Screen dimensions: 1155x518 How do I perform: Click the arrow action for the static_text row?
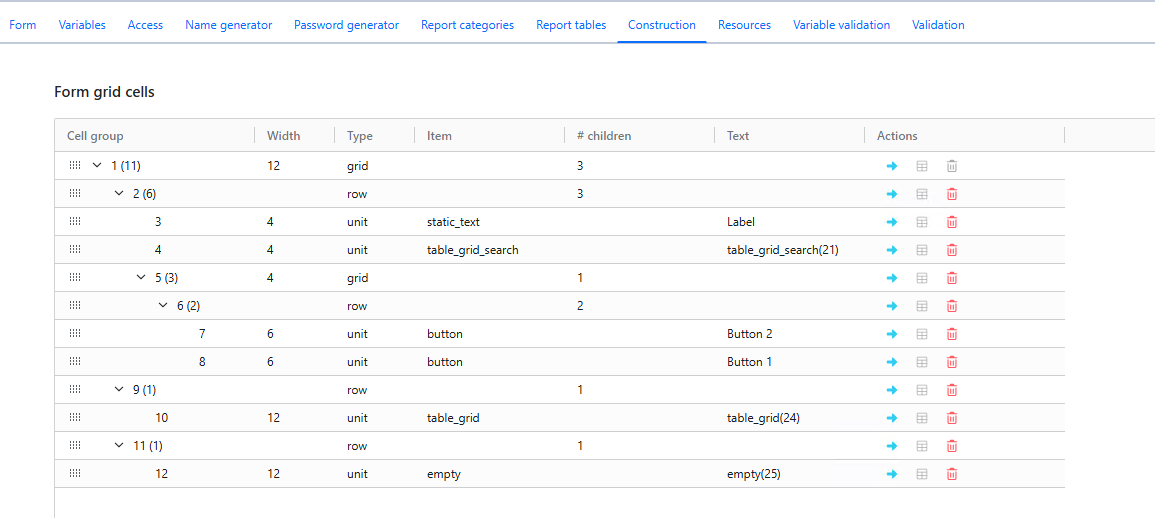(x=891, y=222)
